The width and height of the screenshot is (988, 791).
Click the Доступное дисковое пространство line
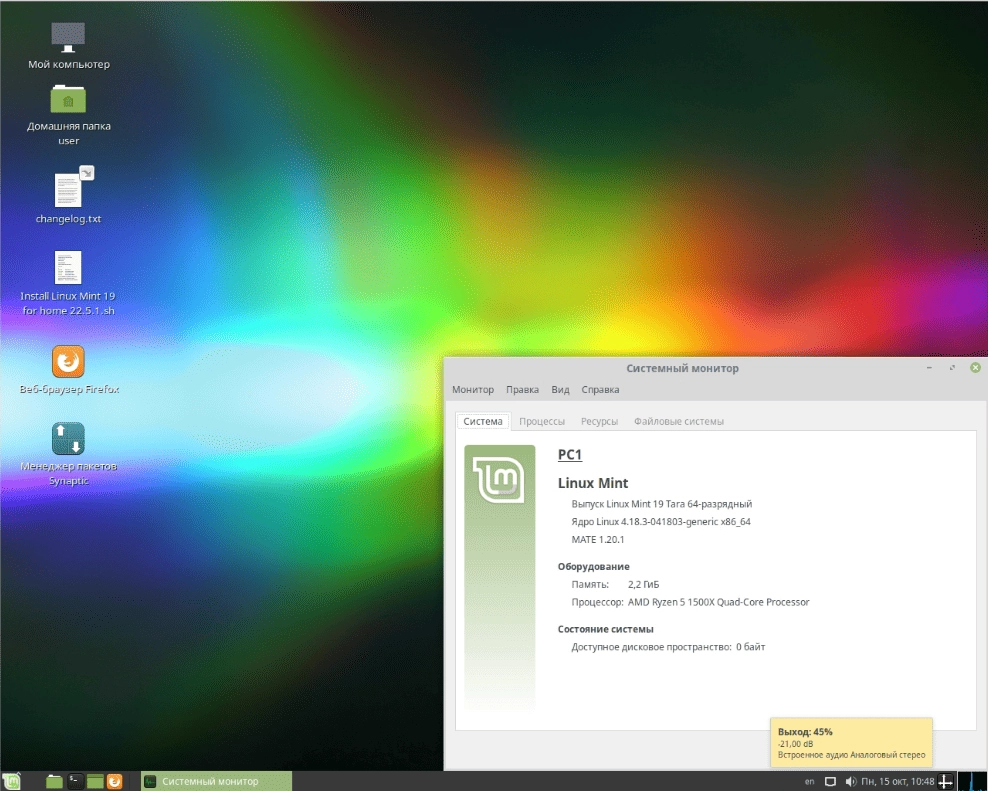(668, 647)
